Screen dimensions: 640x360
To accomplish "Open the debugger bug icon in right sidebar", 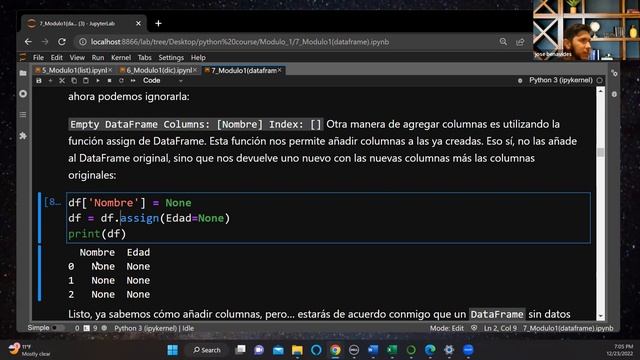I will coord(614,94).
